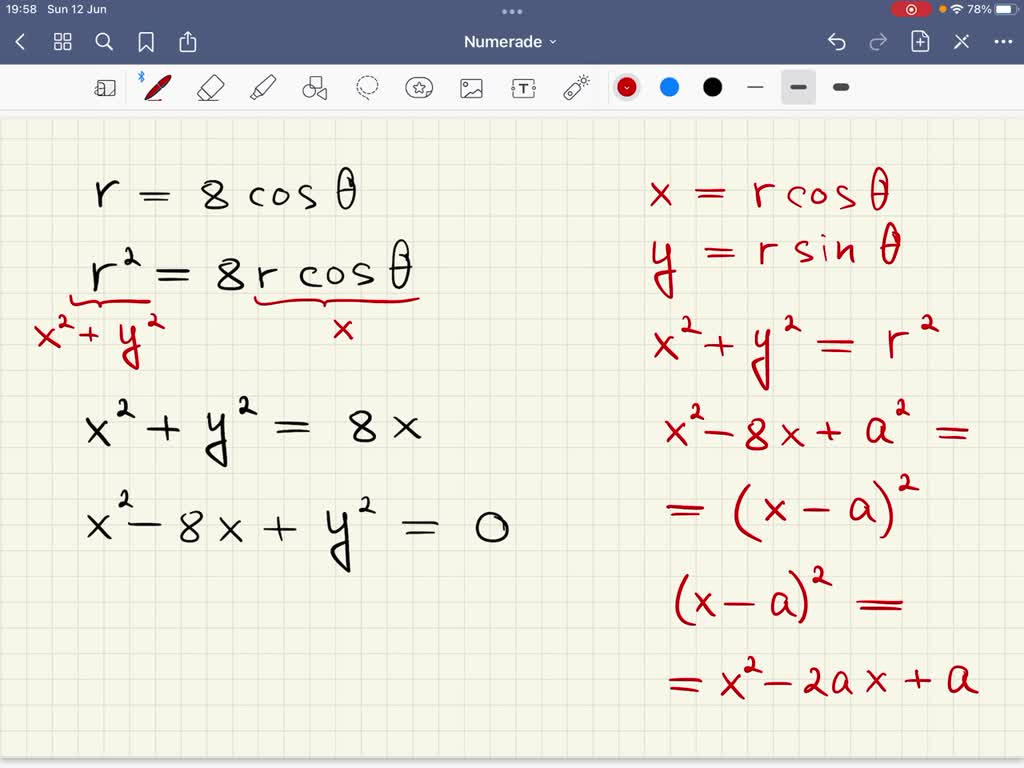Toggle a bookmark on this page

[146, 42]
